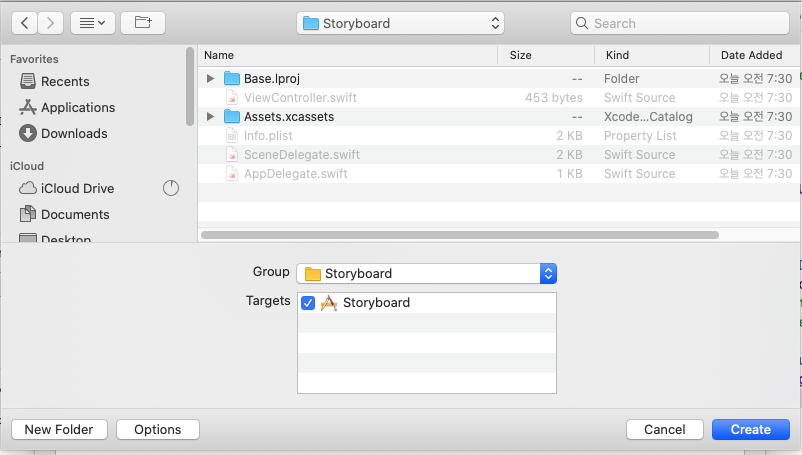Open the Storyboard location popup at top

click(x=400, y=23)
